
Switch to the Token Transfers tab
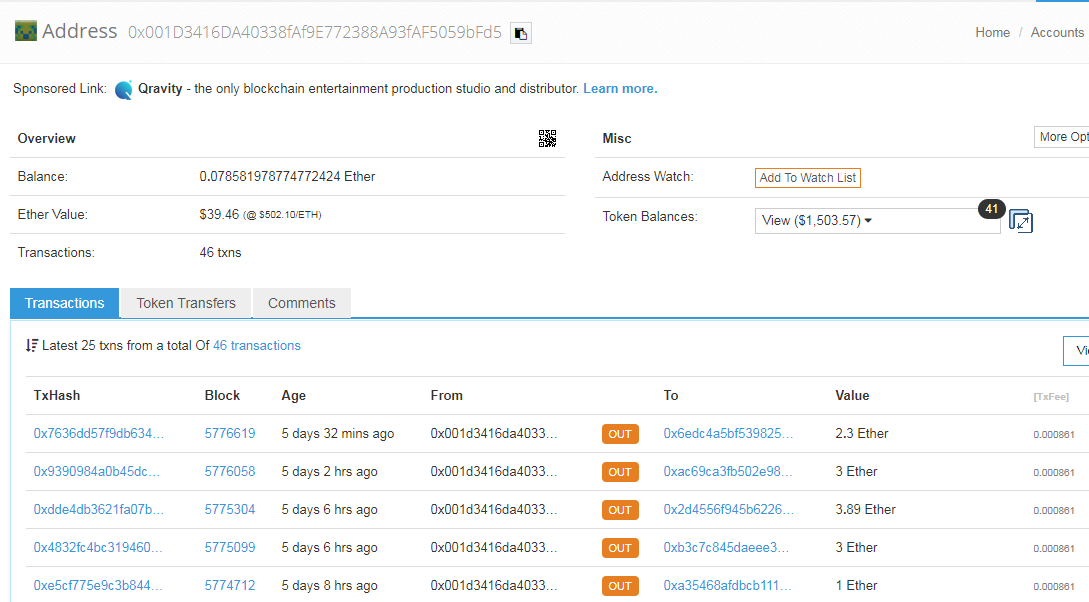point(185,303)
